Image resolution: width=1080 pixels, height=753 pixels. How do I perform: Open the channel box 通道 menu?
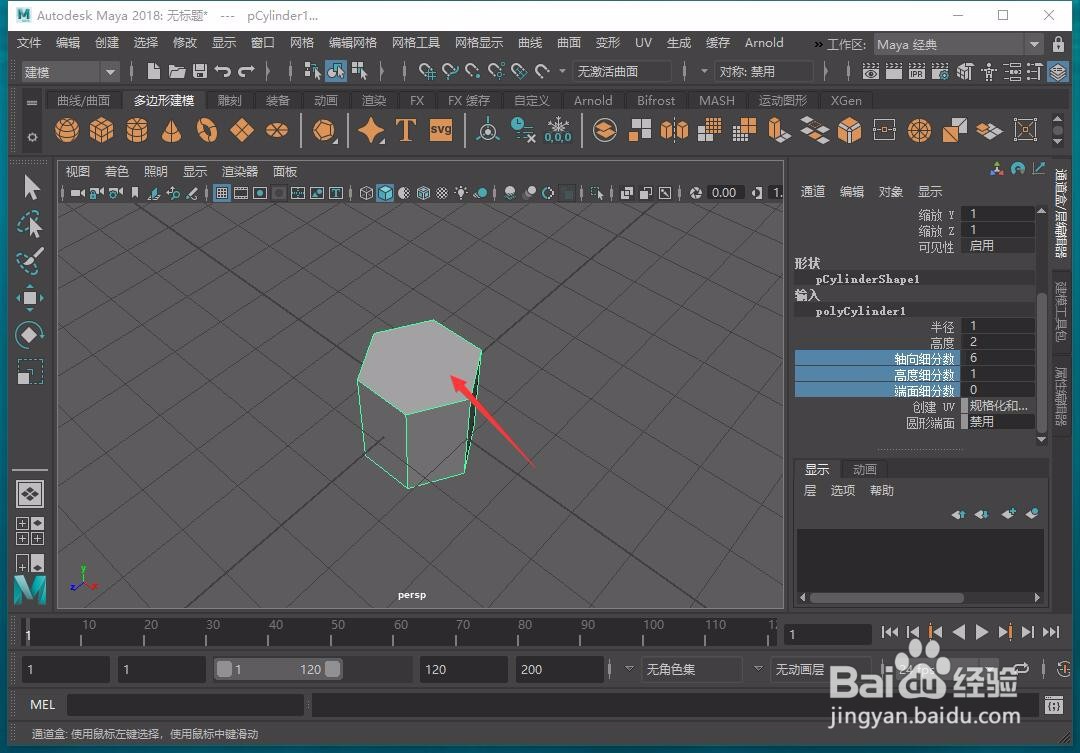813,192
